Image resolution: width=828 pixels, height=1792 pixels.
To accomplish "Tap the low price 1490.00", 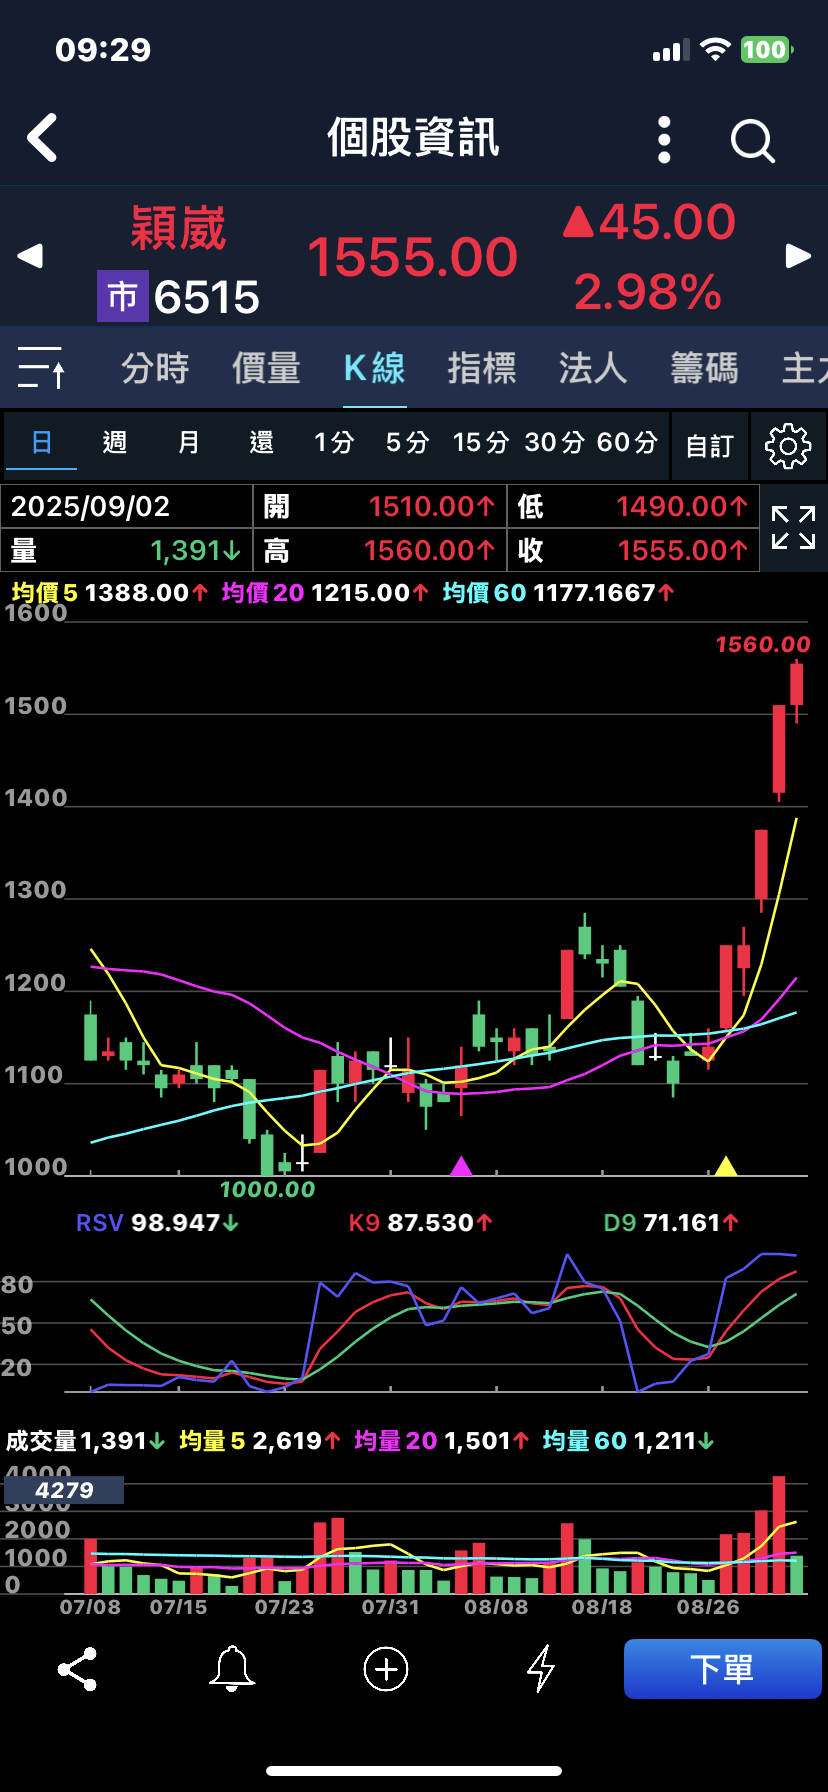I will [x=682, y=507].
